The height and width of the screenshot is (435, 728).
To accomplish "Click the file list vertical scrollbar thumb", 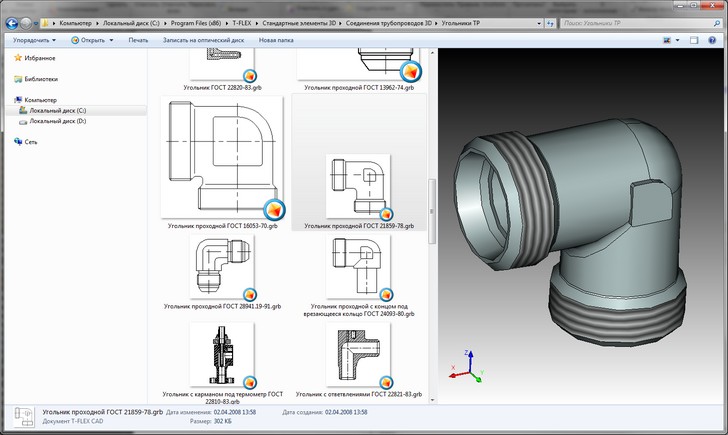I will point(432,211).
